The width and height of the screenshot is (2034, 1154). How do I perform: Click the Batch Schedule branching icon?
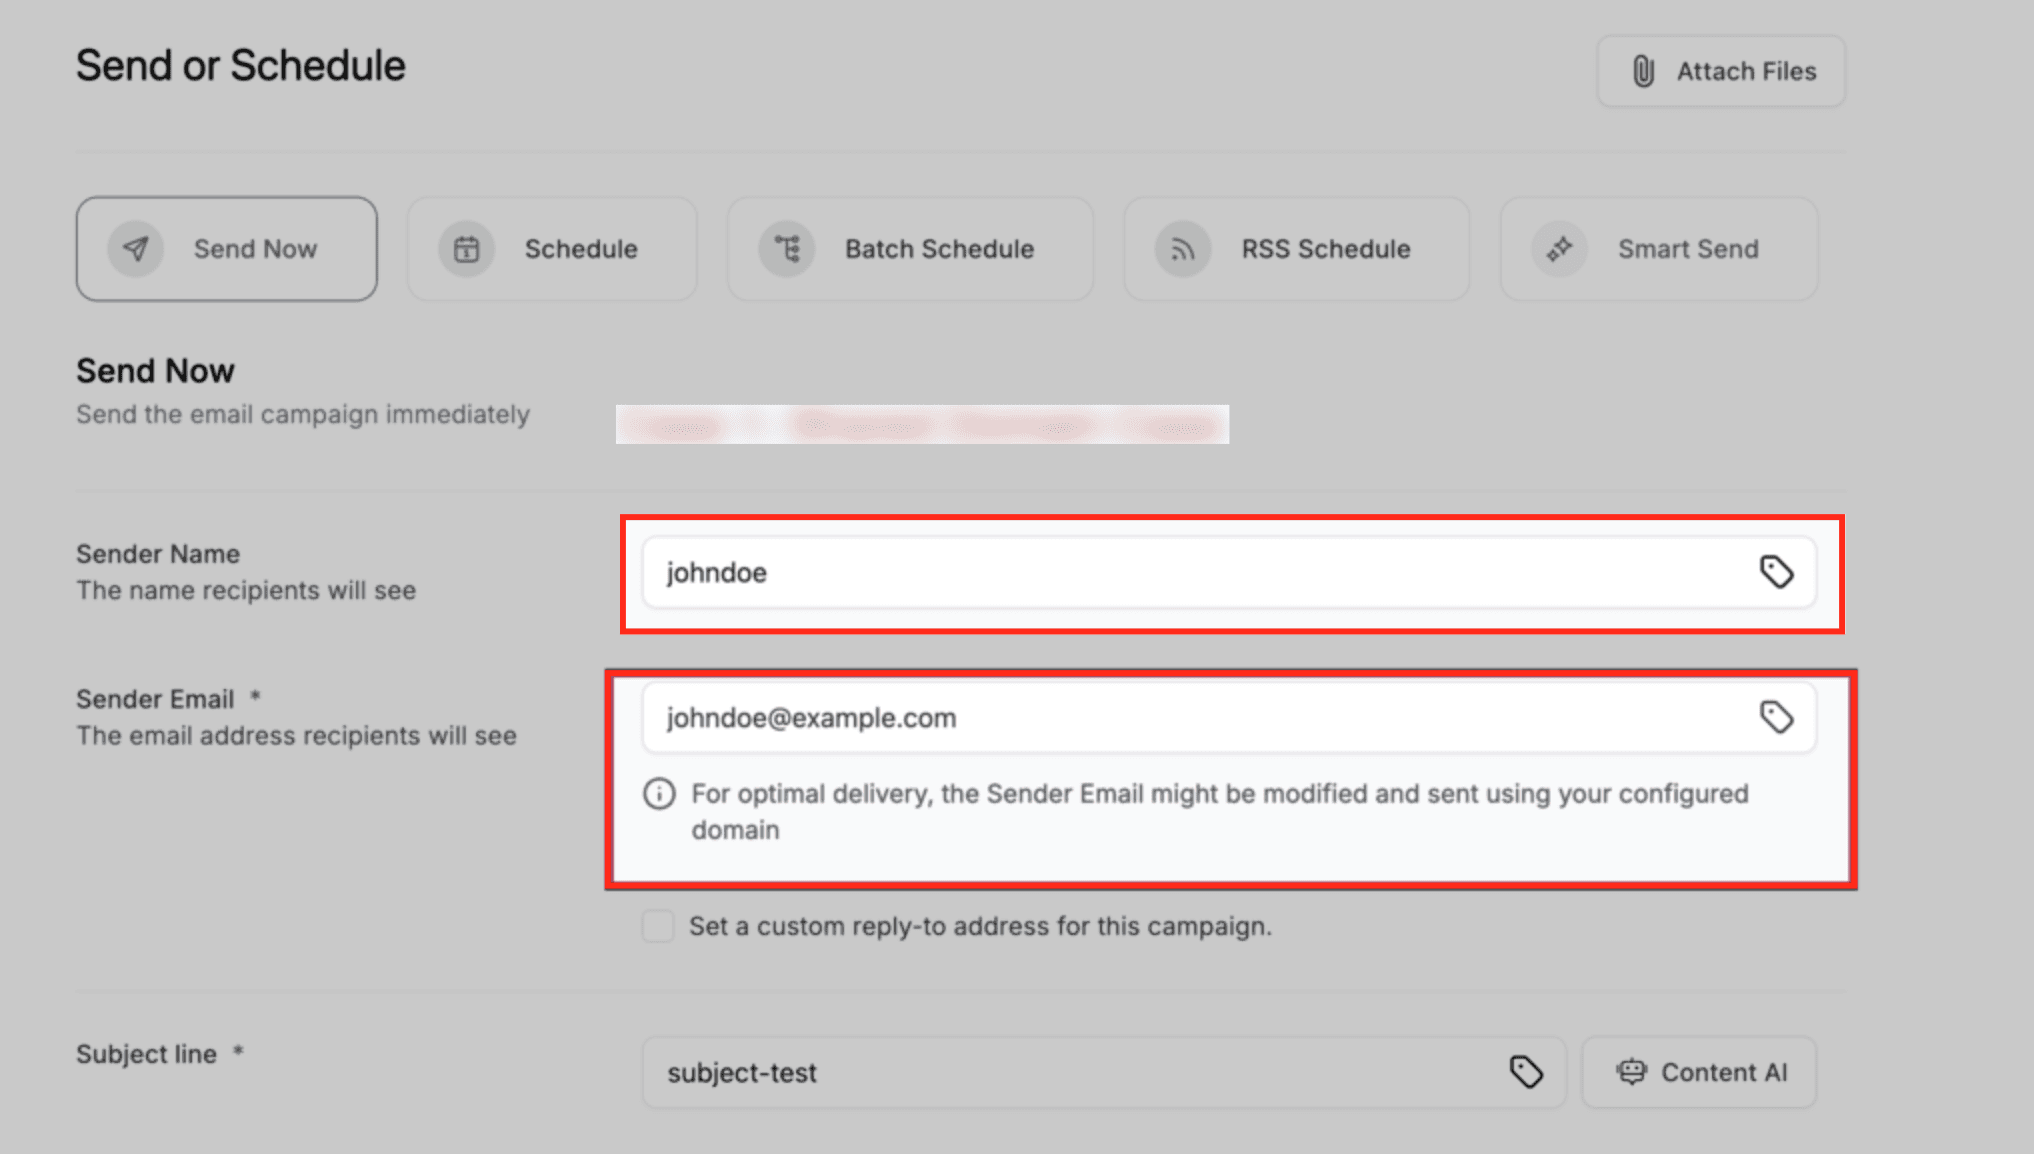[x=788, y=249]
